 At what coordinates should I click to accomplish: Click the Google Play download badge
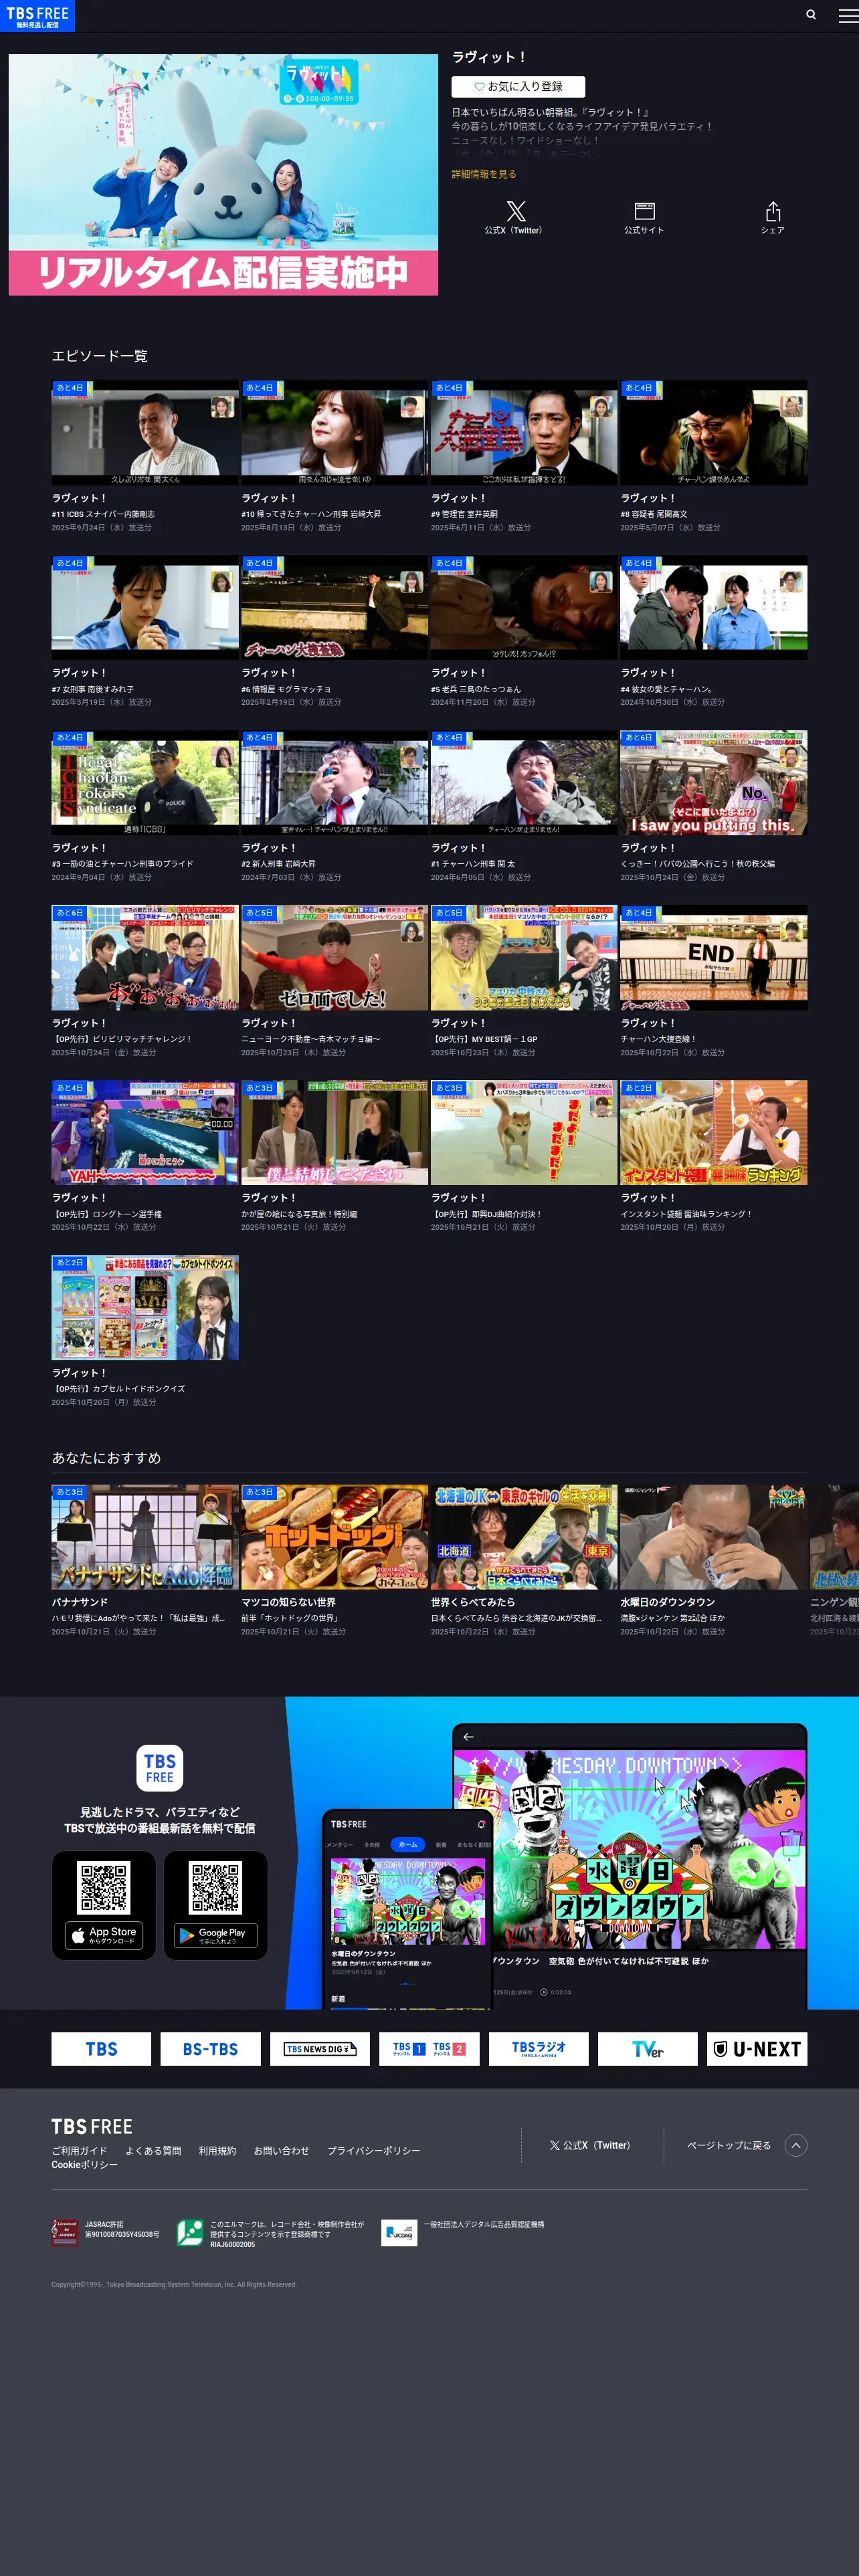[x=215, y=1935]
